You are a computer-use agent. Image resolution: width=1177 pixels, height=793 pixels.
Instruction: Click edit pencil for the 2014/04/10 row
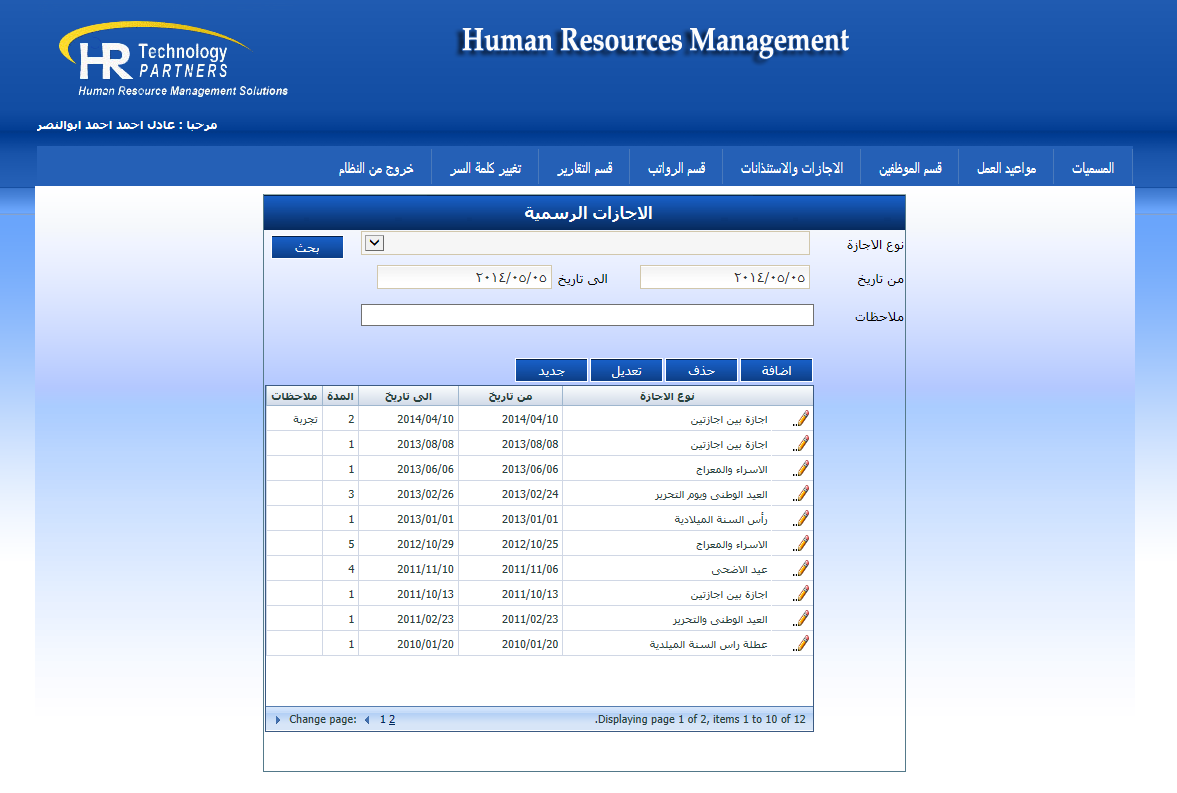pos(801,419)
